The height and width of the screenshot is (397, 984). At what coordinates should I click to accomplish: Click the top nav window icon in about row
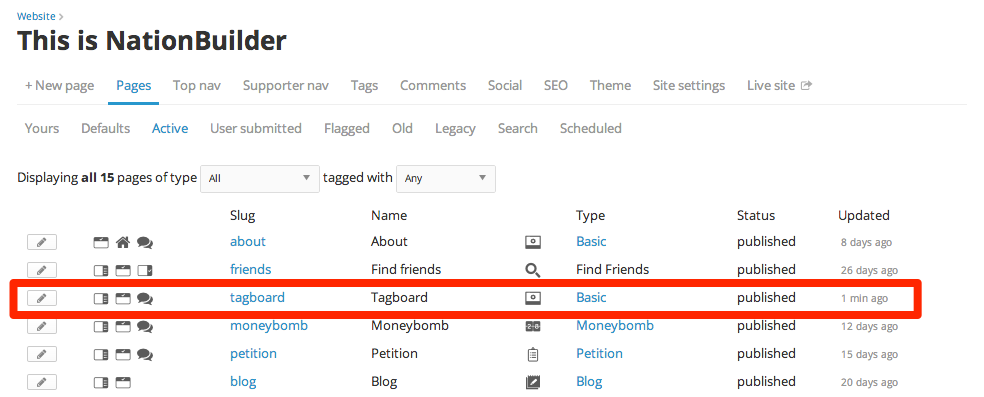tap(100, 242)
